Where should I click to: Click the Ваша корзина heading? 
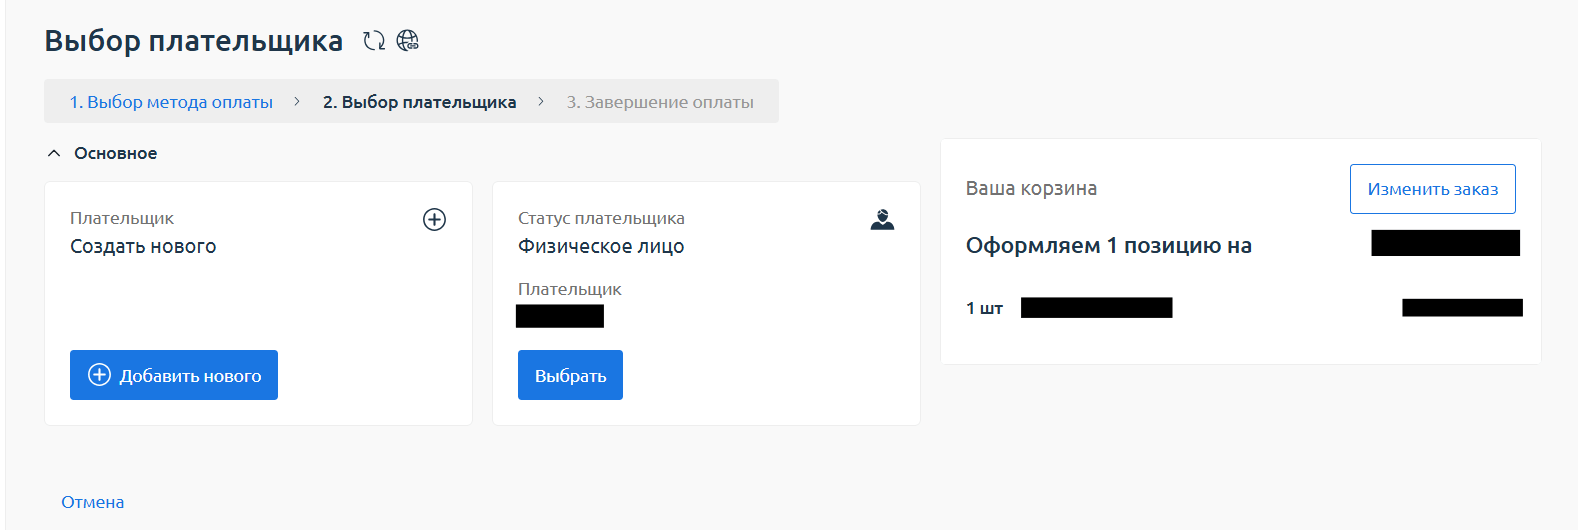click(1031, 189)
